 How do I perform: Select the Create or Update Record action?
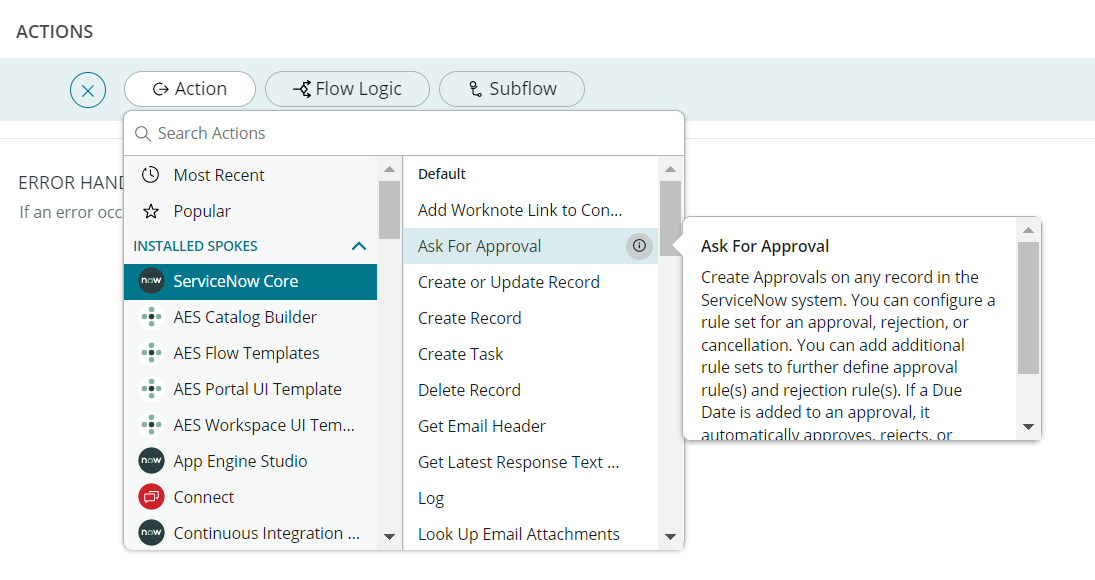[x=507, y=282]
